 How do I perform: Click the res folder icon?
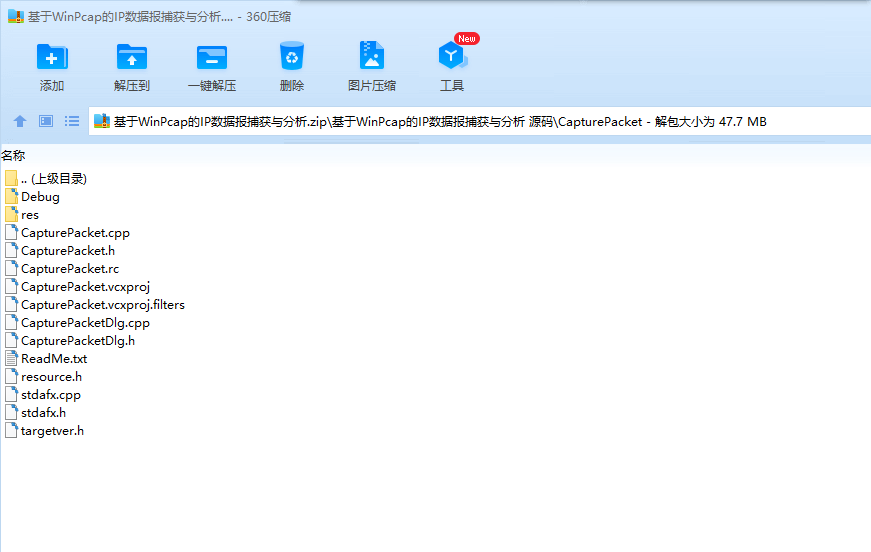pos(11,214)
